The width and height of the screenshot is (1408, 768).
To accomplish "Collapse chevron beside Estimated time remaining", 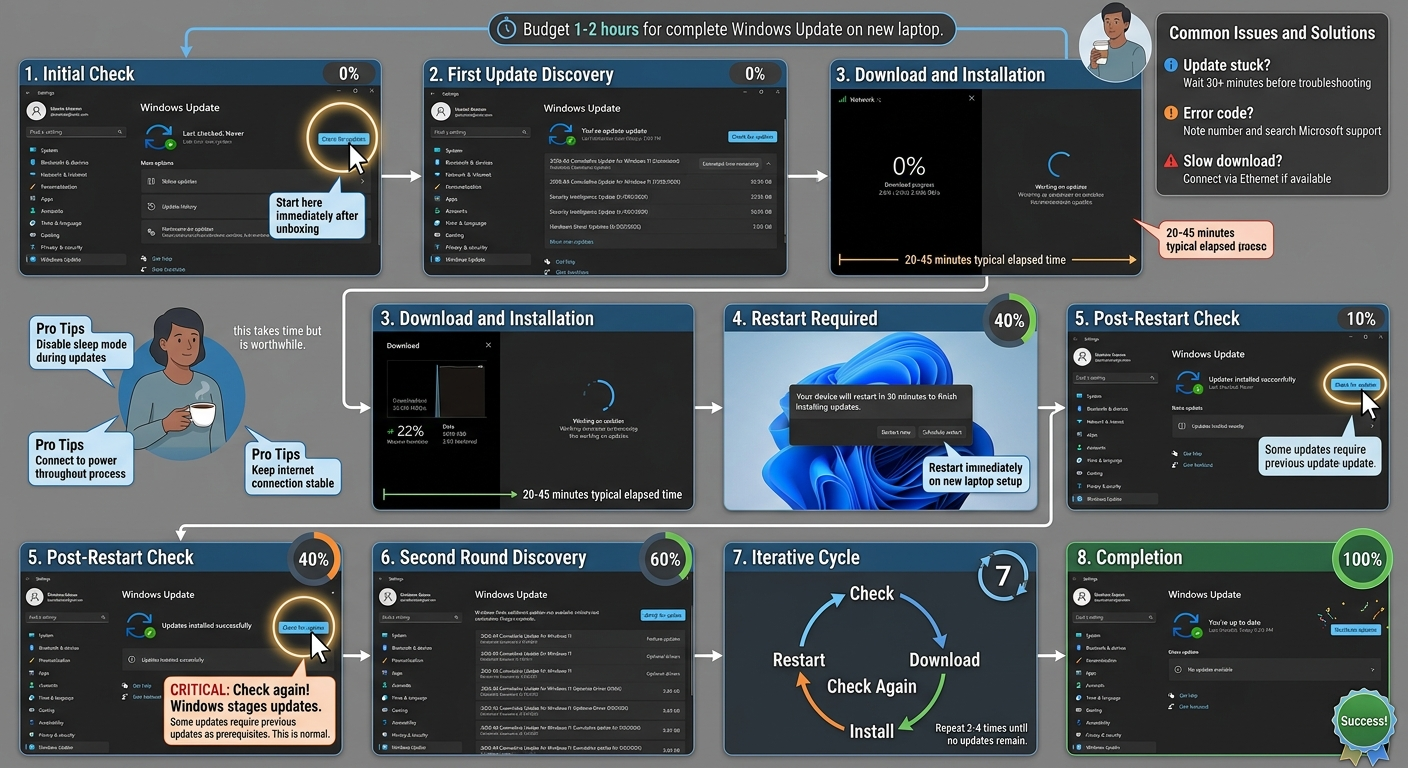I will tap(768, 164).
